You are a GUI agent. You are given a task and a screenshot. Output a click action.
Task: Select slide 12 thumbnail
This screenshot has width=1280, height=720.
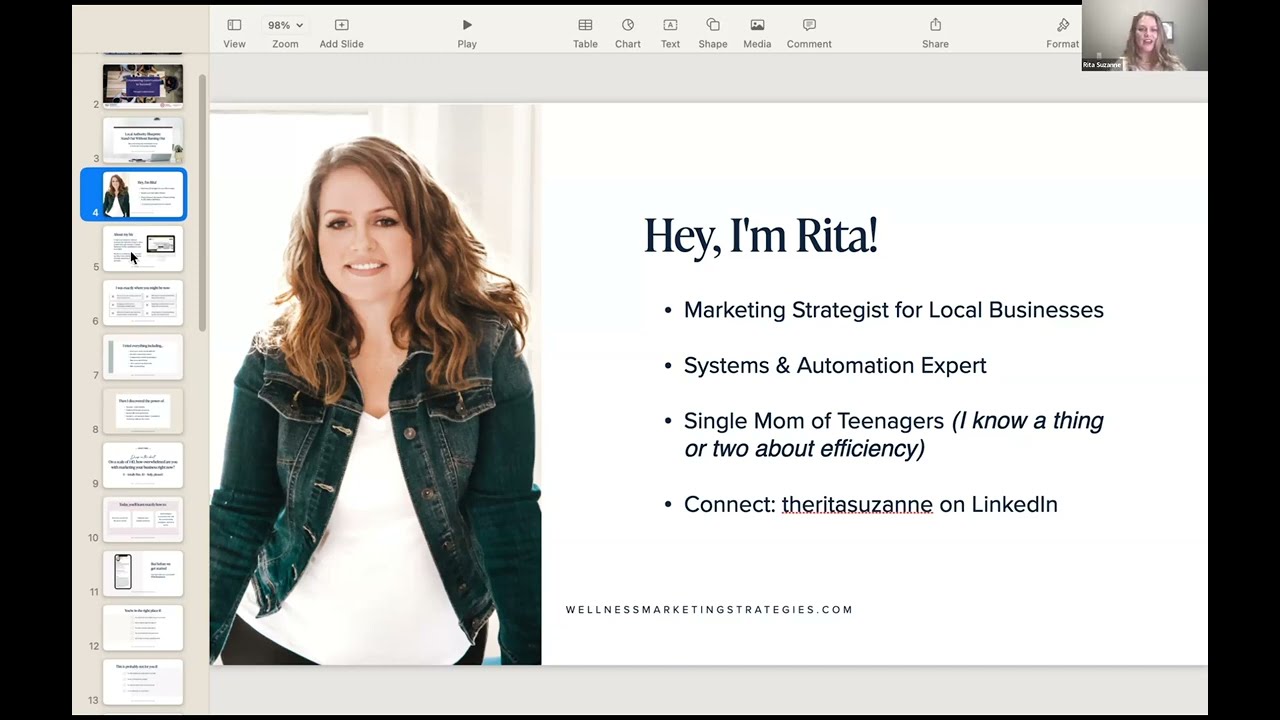coord(143,627)
